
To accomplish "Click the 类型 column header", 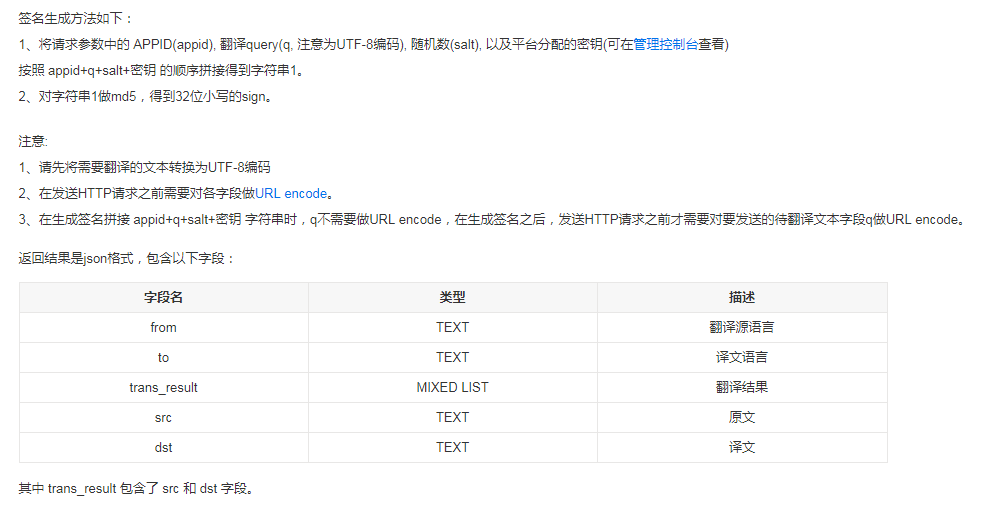I will 453,297.
